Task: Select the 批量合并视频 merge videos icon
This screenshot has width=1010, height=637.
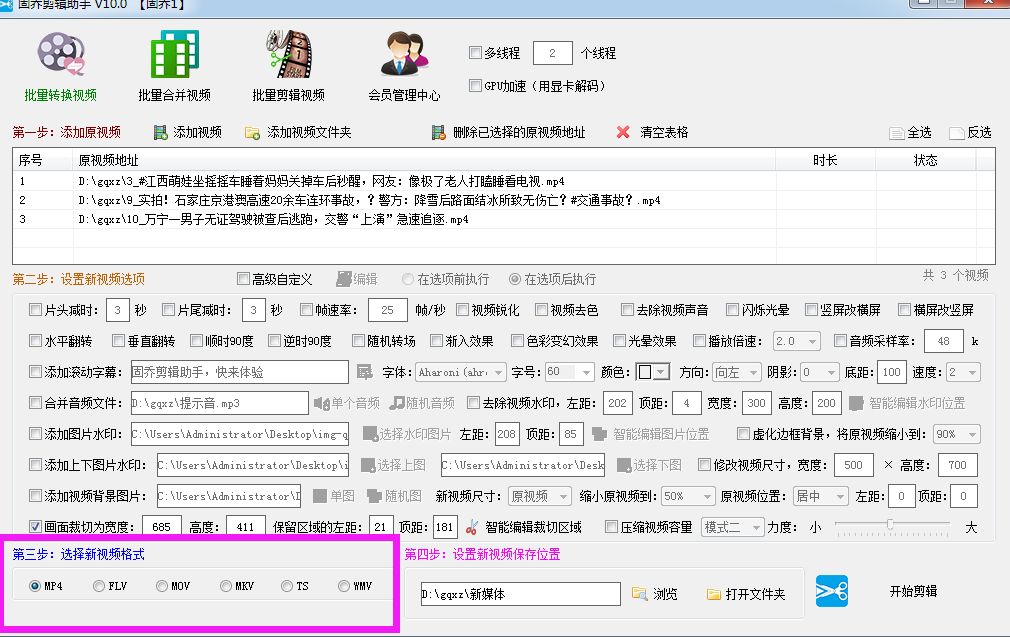Action: point(170,60)
